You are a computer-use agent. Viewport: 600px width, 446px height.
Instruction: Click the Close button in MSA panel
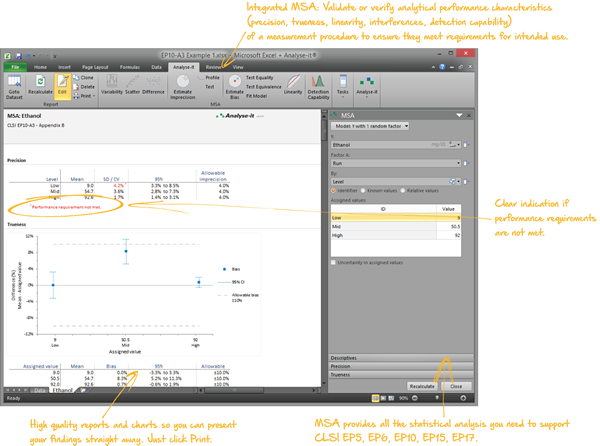point(456,386)
